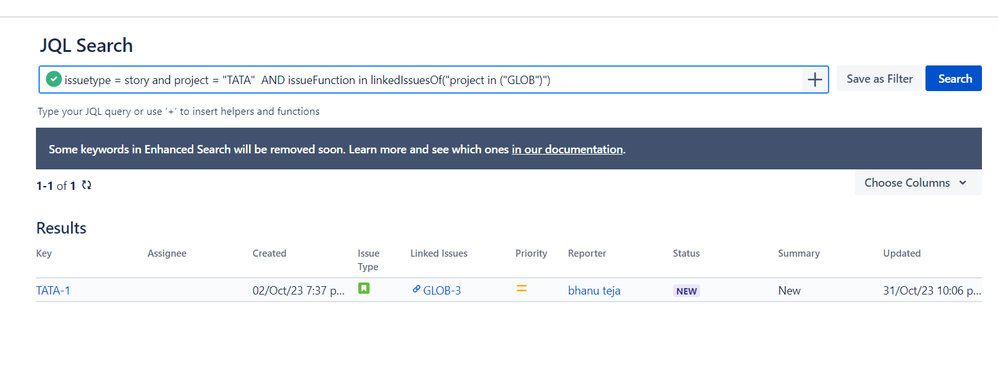
Task: Open reporter bhanu teja profile
Action: [x=594, y=291]
